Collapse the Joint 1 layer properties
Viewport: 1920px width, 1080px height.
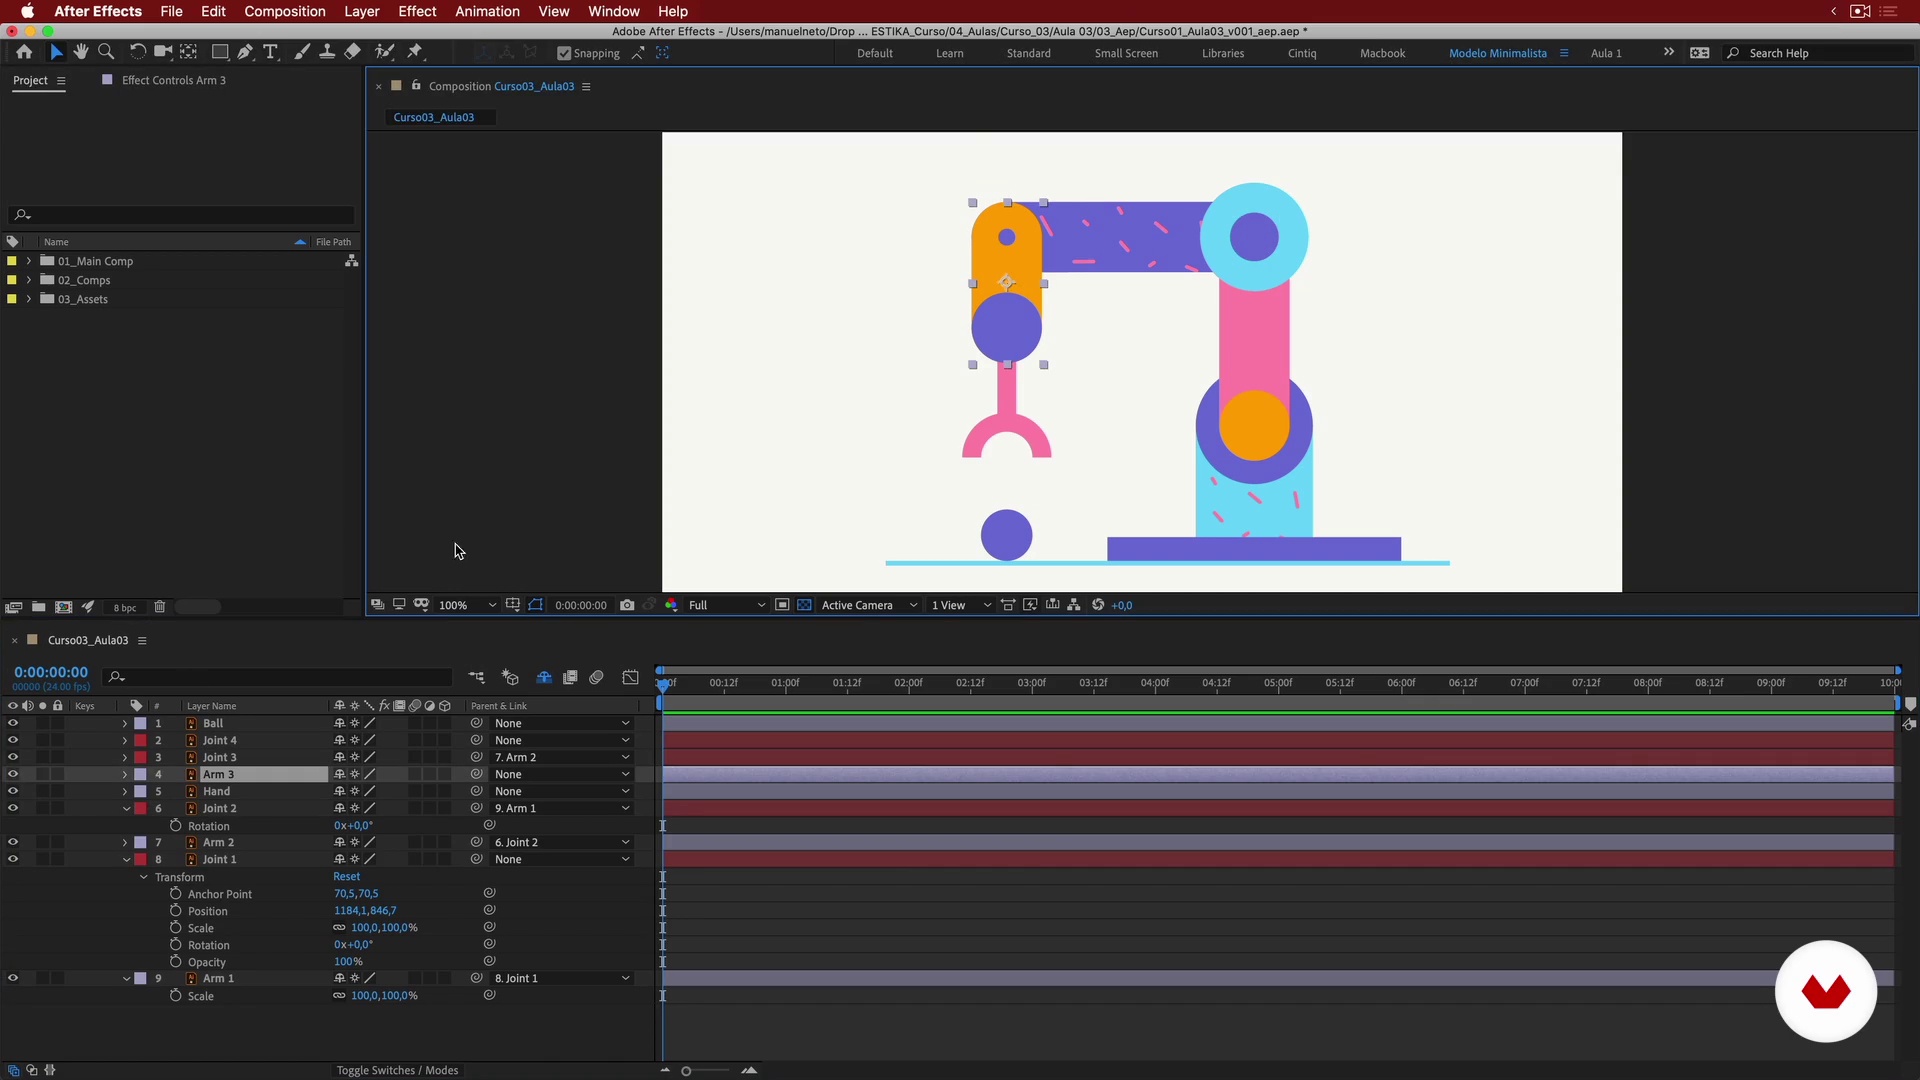point(126,860)
